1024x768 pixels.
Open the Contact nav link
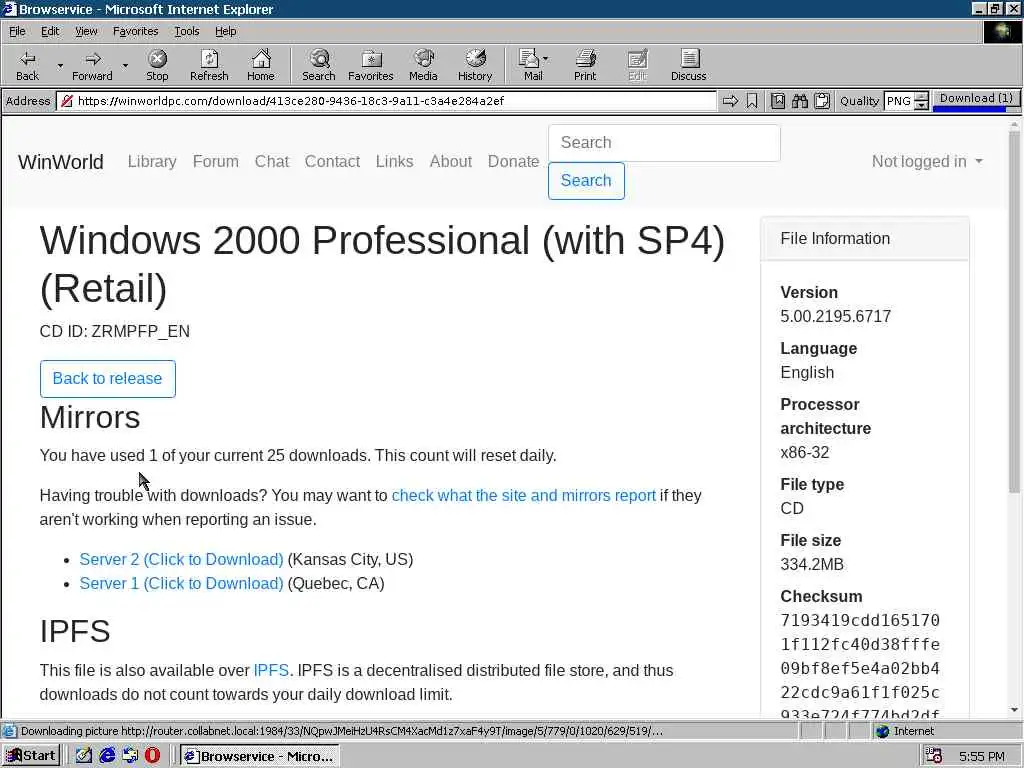(x=332, y=161)
